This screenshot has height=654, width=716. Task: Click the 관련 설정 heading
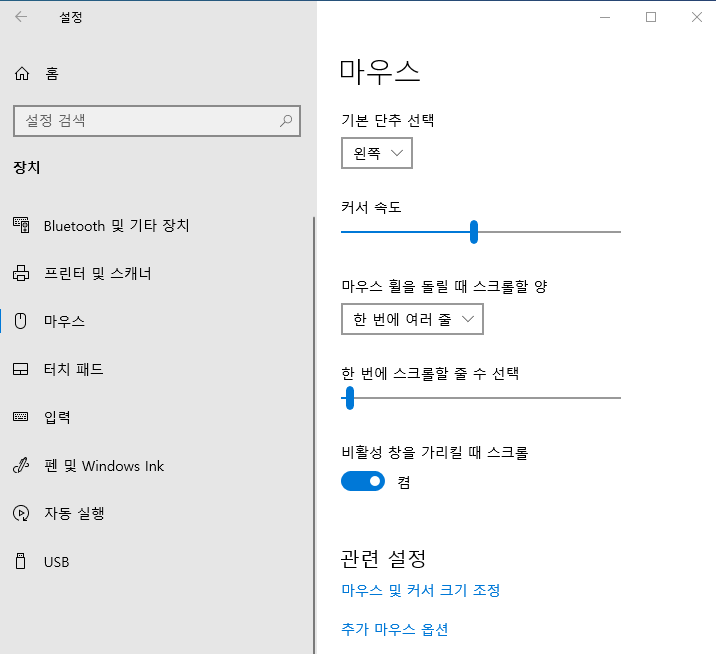pyautogui.click(x=383, y=558)
